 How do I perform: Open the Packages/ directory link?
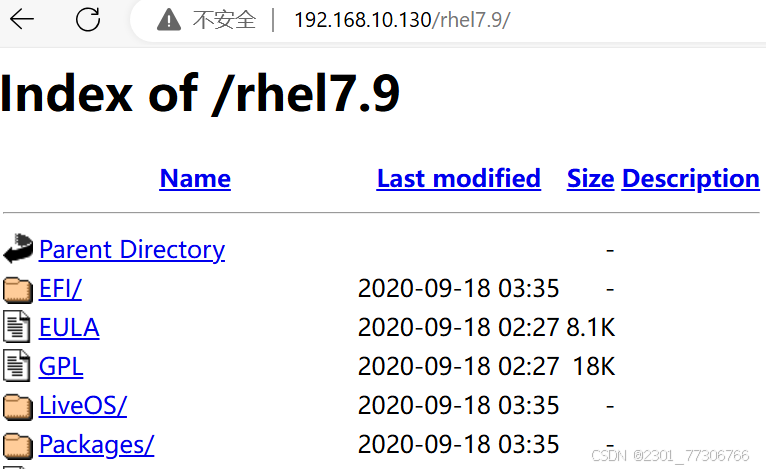pos(97,445)
